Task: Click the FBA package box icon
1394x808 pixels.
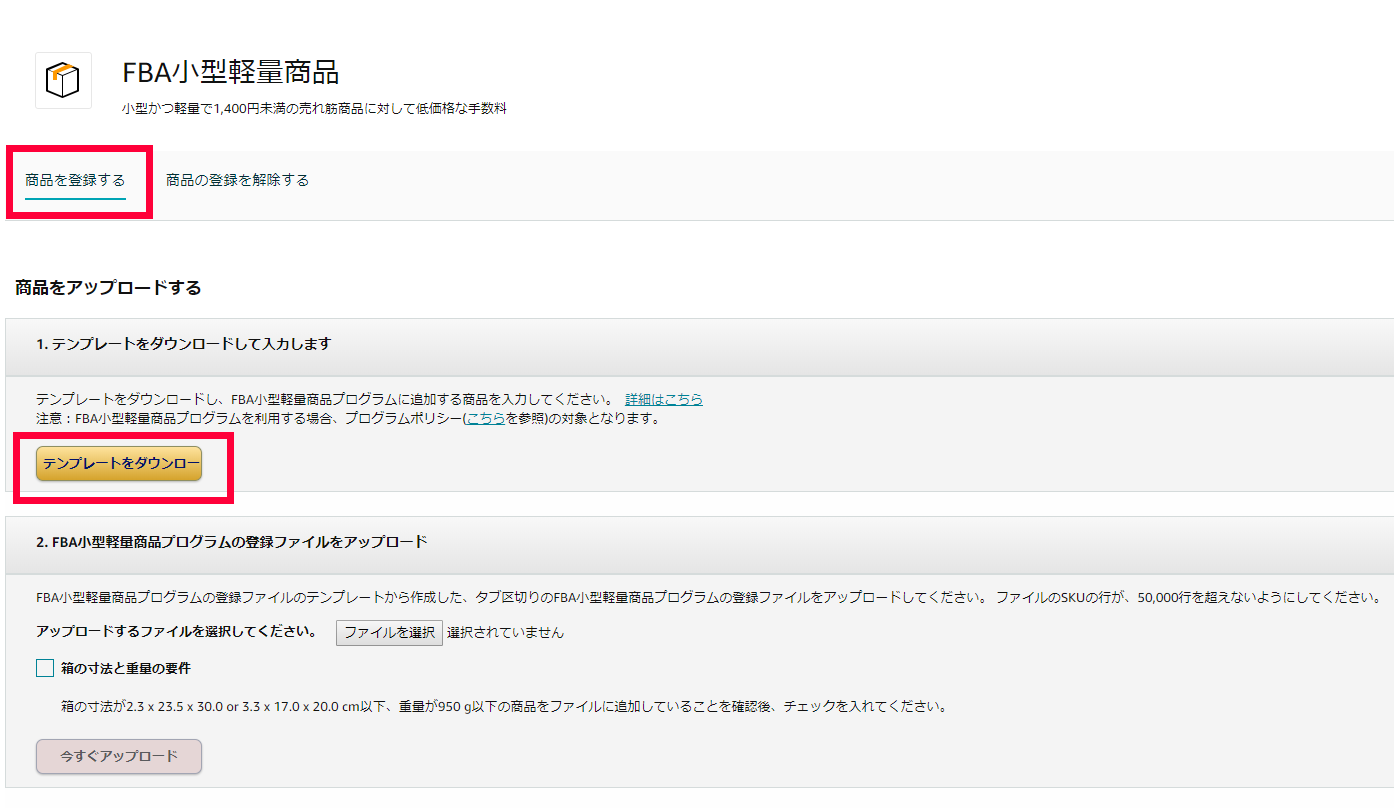Action: 63,80
